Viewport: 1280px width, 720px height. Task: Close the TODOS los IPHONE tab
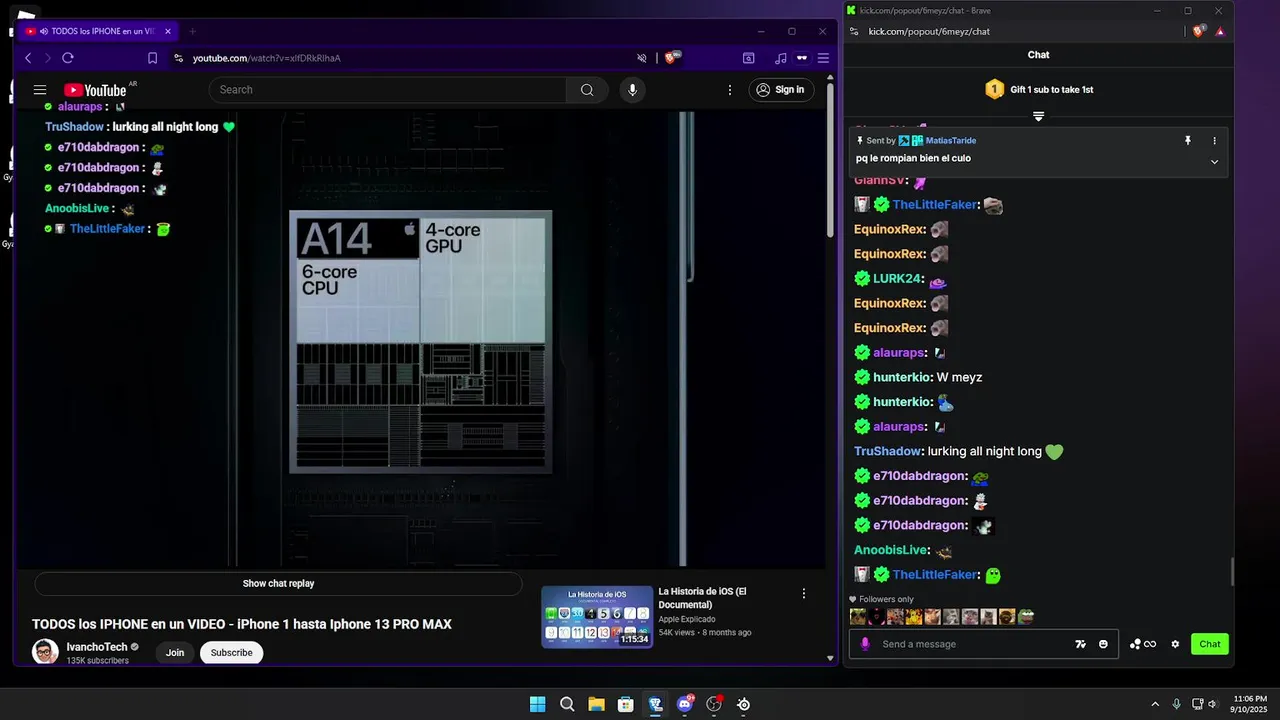[168, 31]
